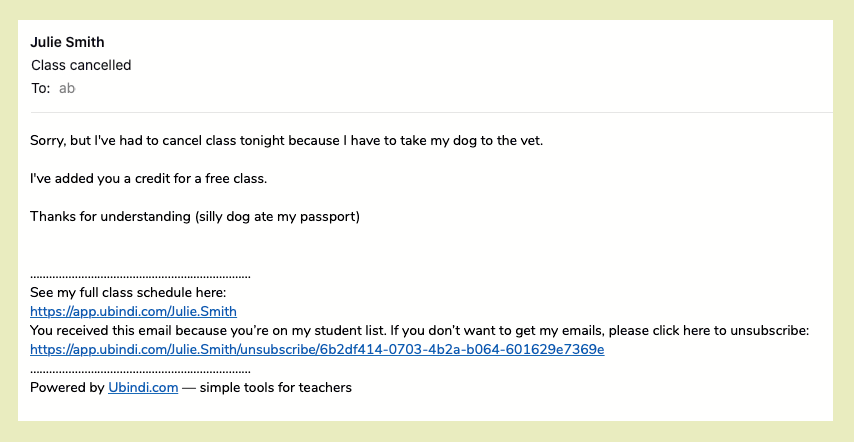The width and height of the screenshot is (854, 442).
Task: Click the sentence about cancelling class tonight
Action: tap(286, 140)
